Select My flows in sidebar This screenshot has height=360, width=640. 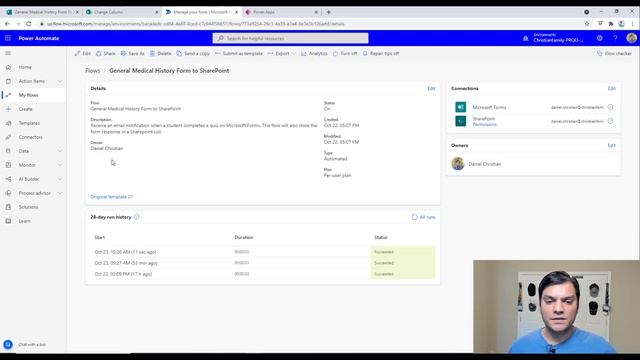coord(28,95)
